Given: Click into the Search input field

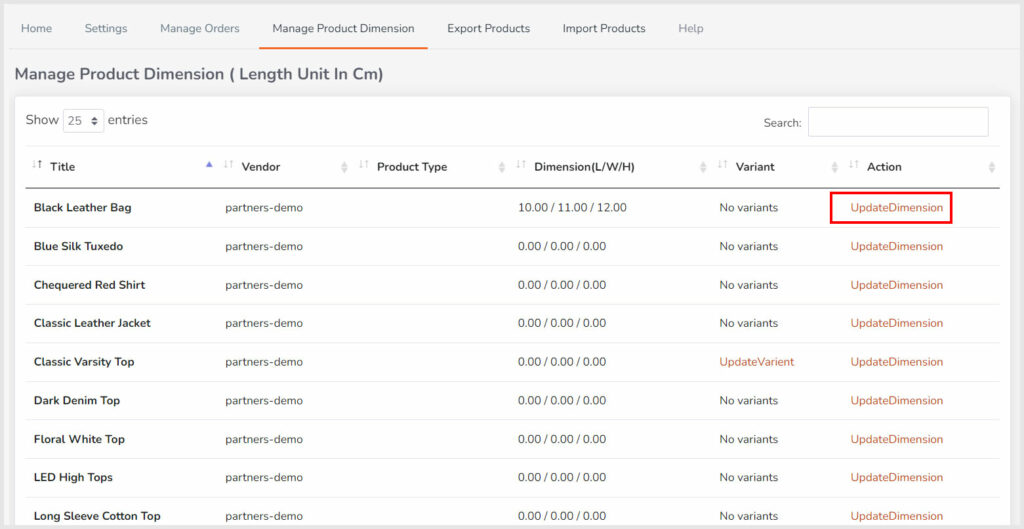Looking at the screenshot, I should (897, 122).
